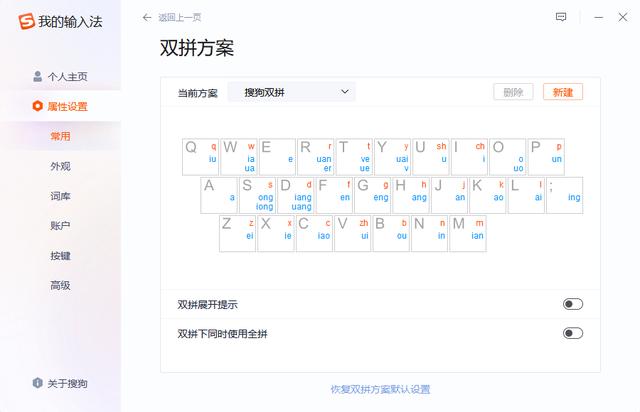Toggle 双拼下同时使用全拼 switch
The image size is (640, 412).
[573, 333]
